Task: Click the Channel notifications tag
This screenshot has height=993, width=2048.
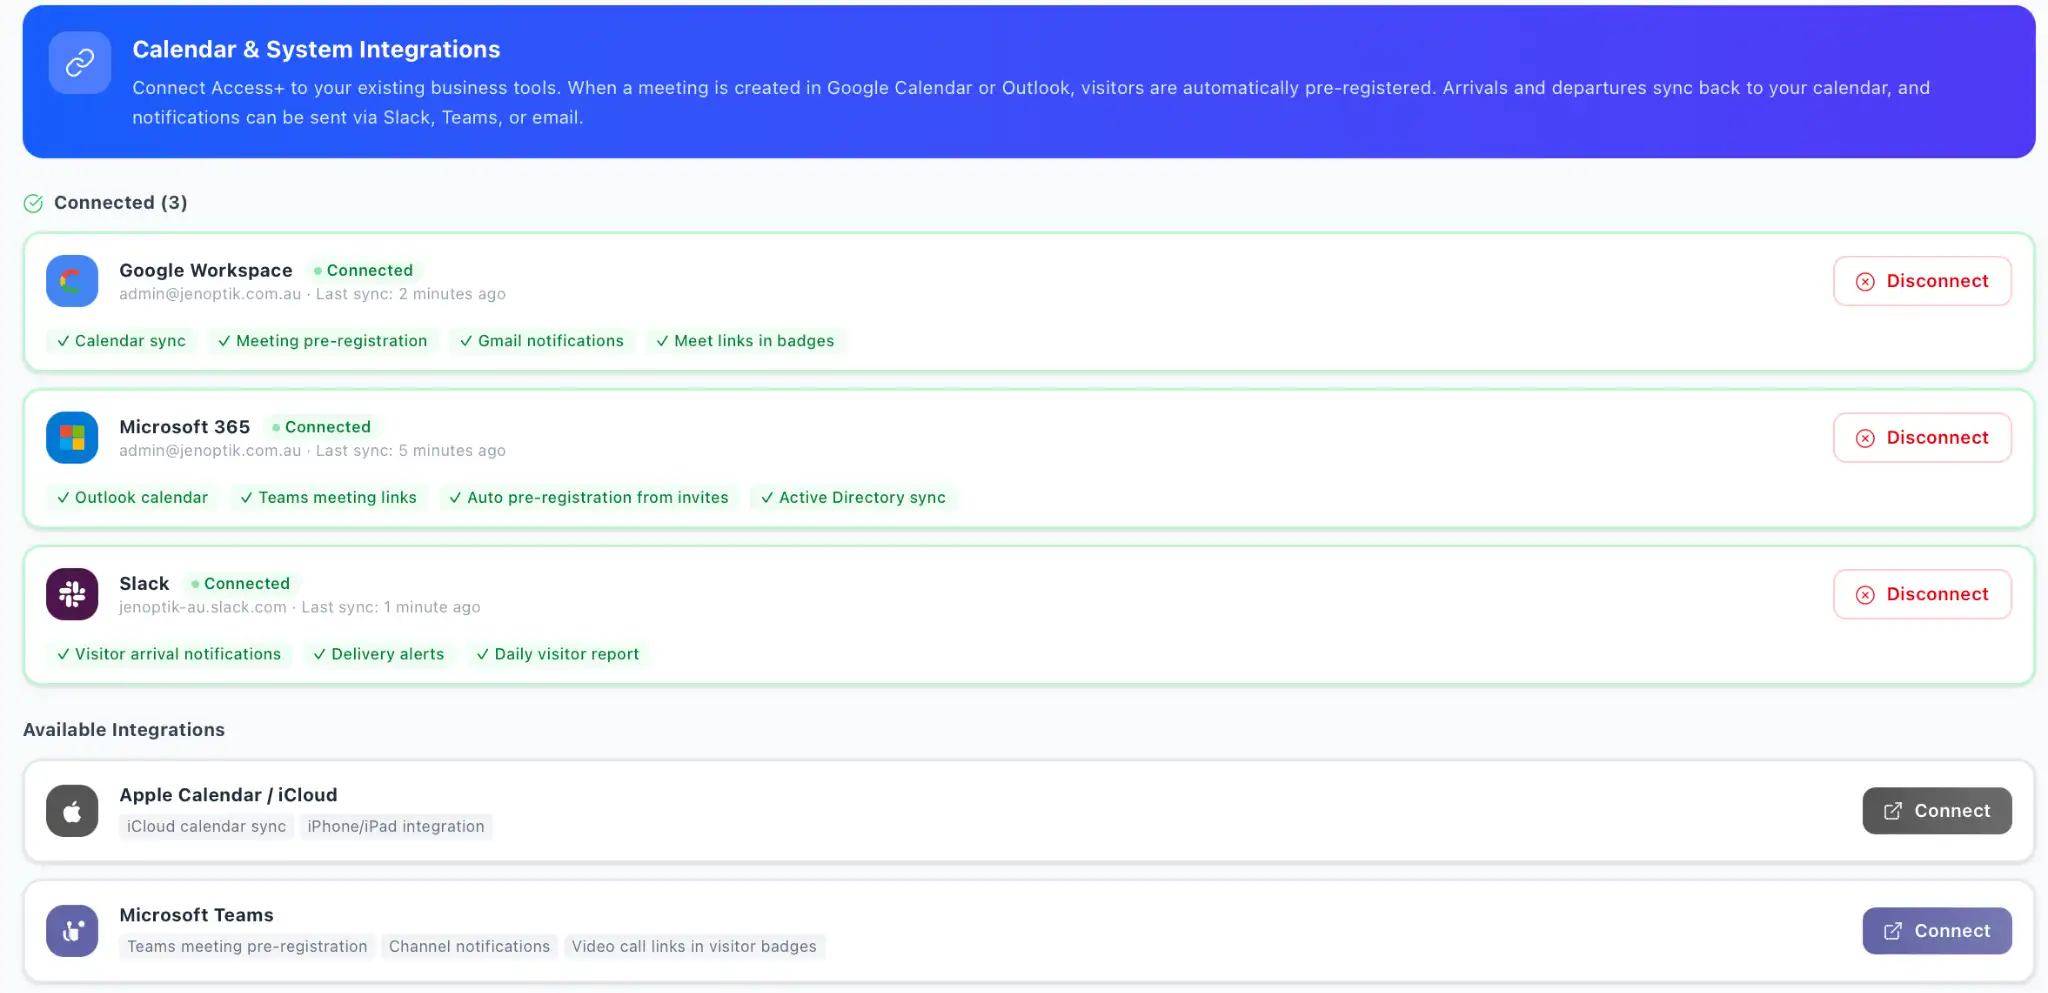Action: (469, 947)
